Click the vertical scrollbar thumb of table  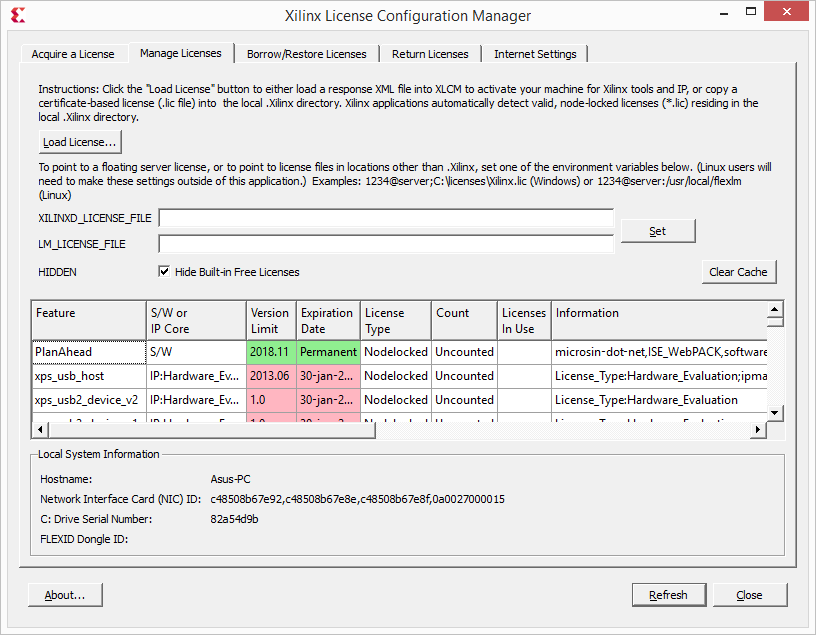click(775, 322)
